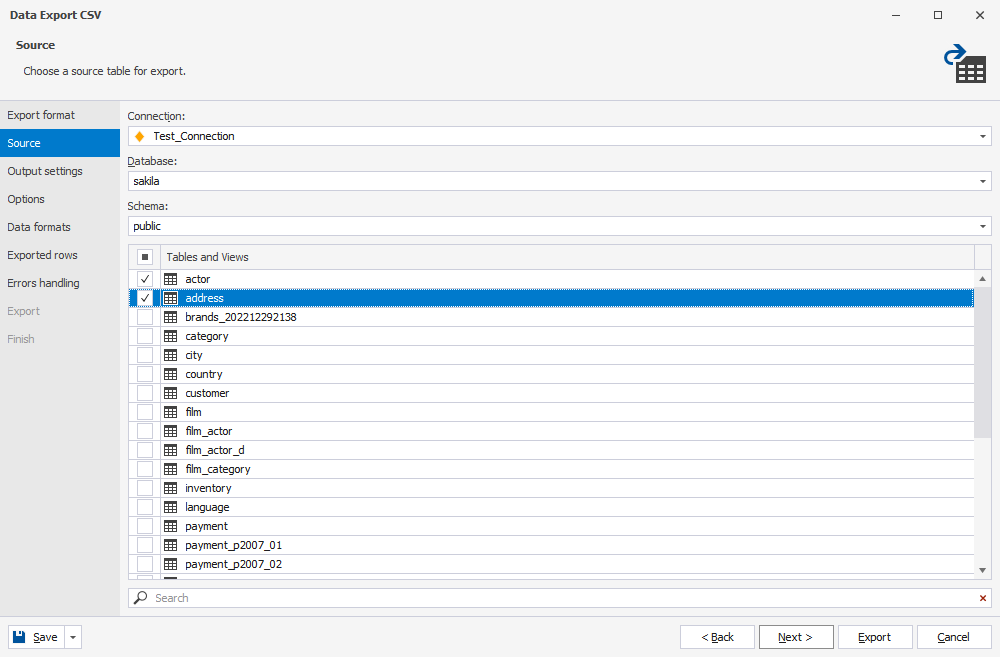This screenshot has height=657, width=1000.
Task: Click the Tables and Views column header
Action: (567, 257)
